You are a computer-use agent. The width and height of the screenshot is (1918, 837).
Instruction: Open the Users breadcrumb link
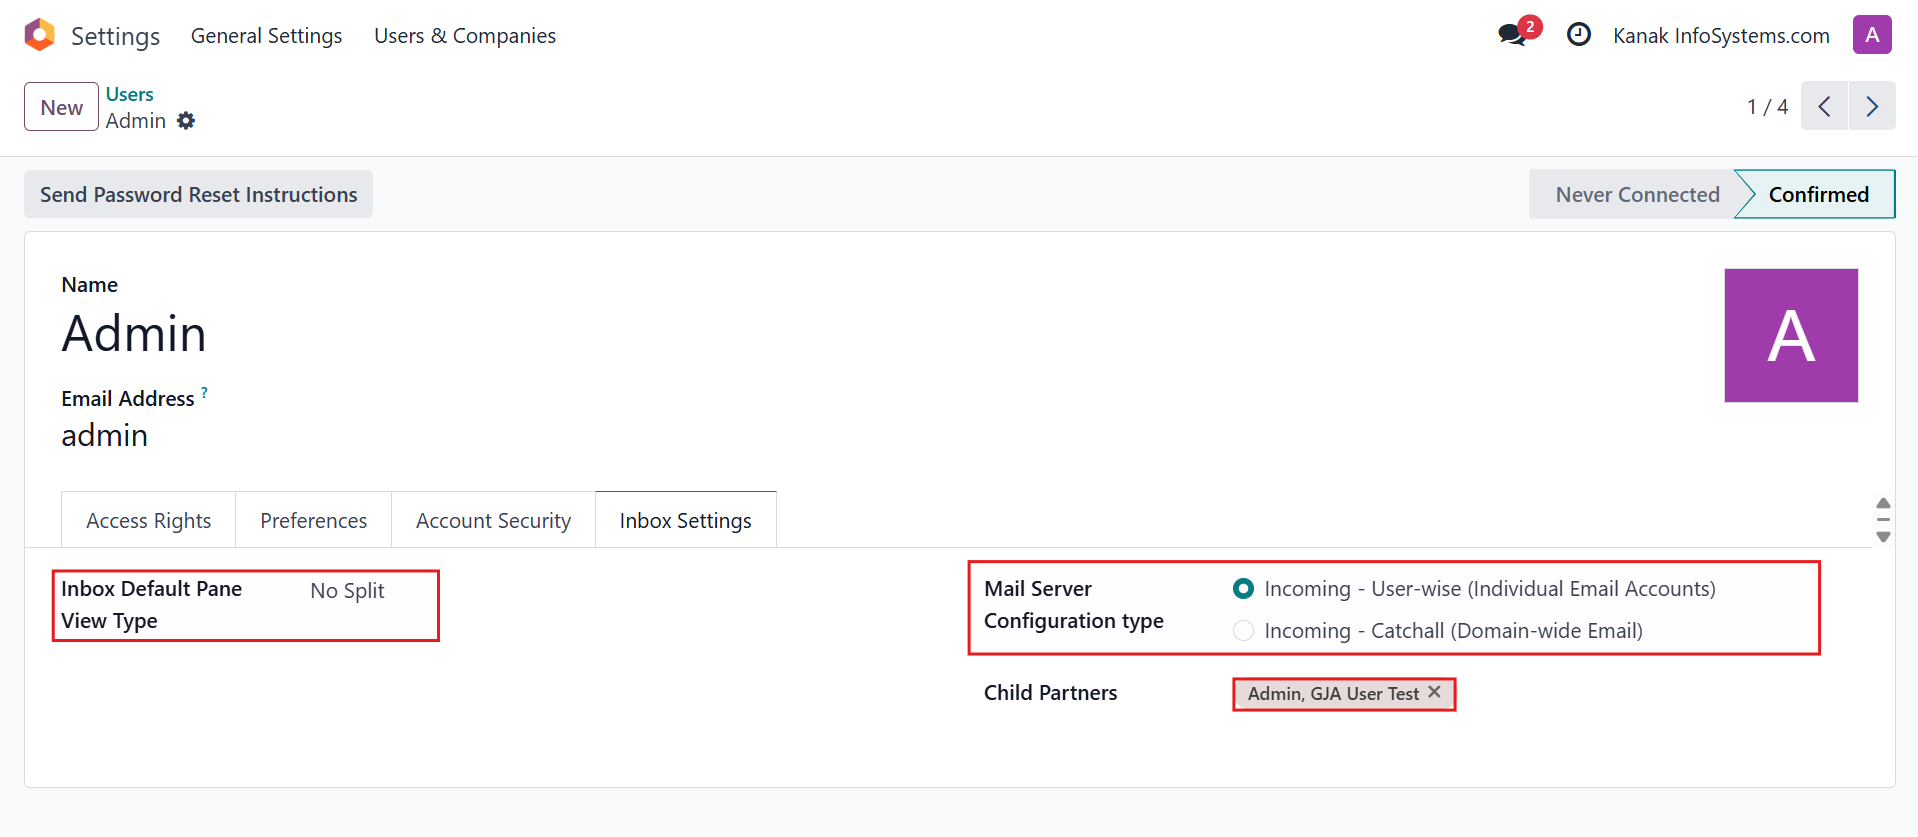(130, 94)
